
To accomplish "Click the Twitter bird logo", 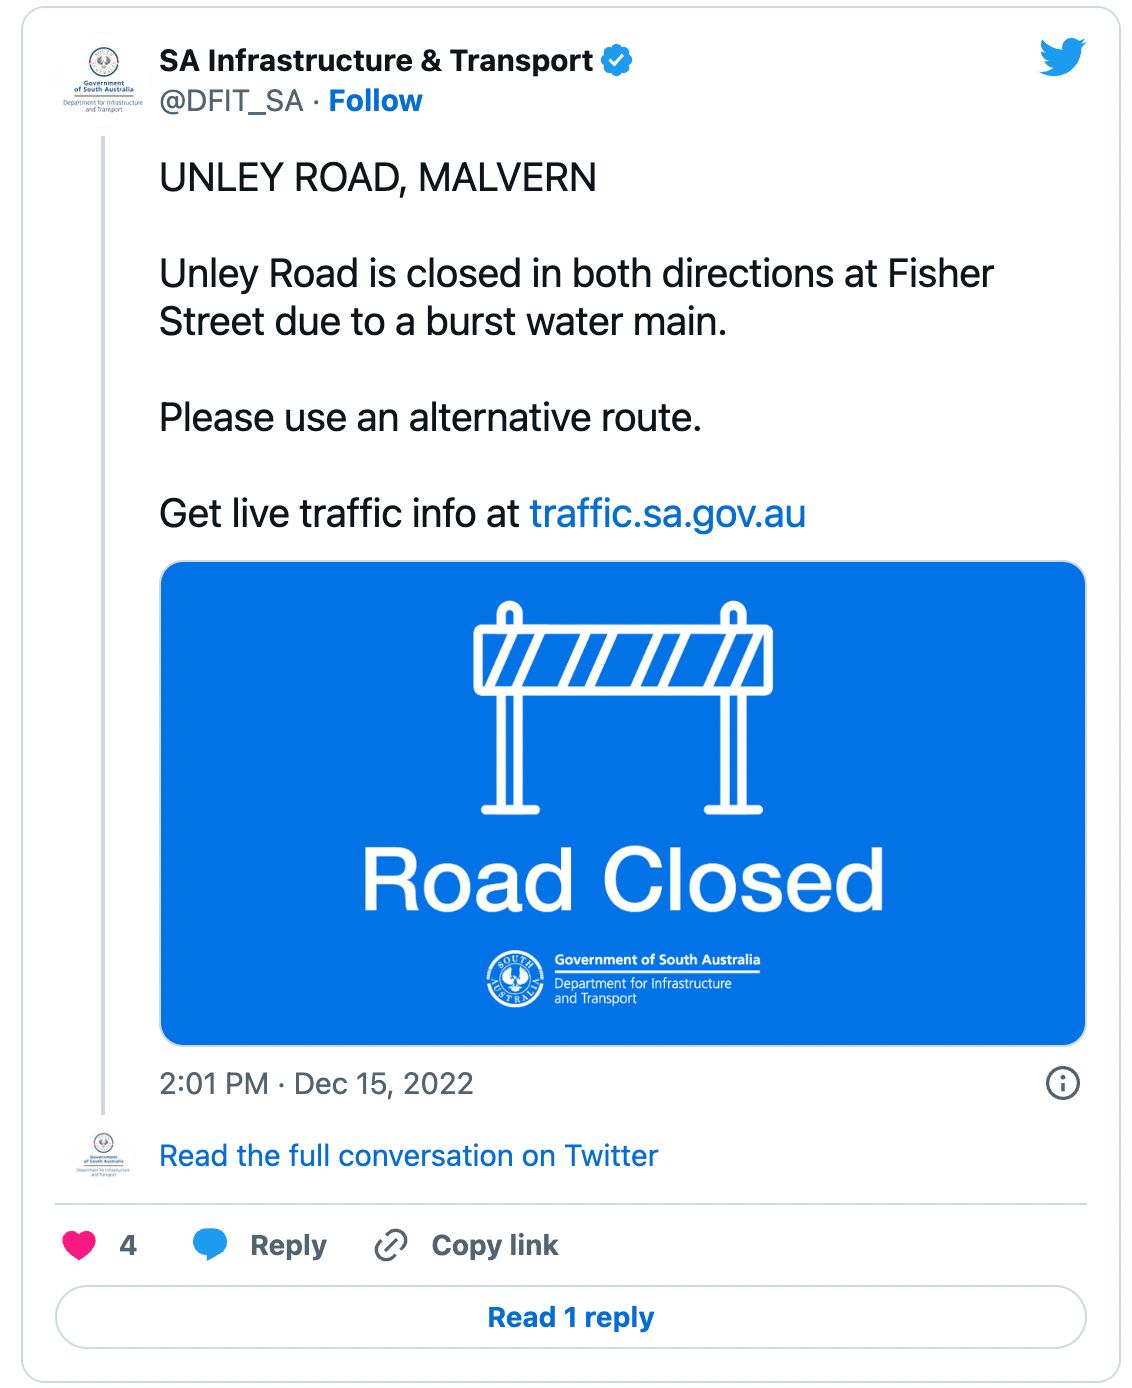I will [x=1062, y=57].
